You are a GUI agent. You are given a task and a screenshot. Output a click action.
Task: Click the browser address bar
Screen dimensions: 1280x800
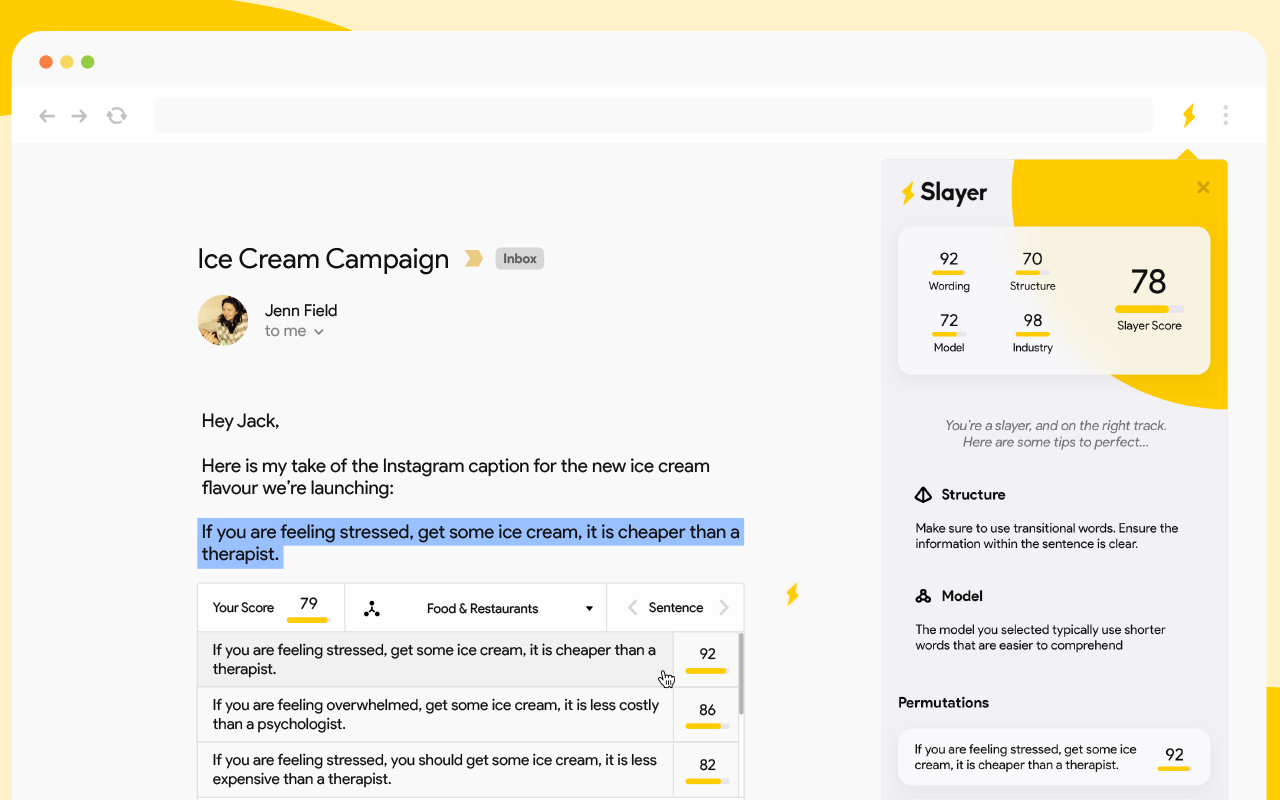[x=652, y=116]
